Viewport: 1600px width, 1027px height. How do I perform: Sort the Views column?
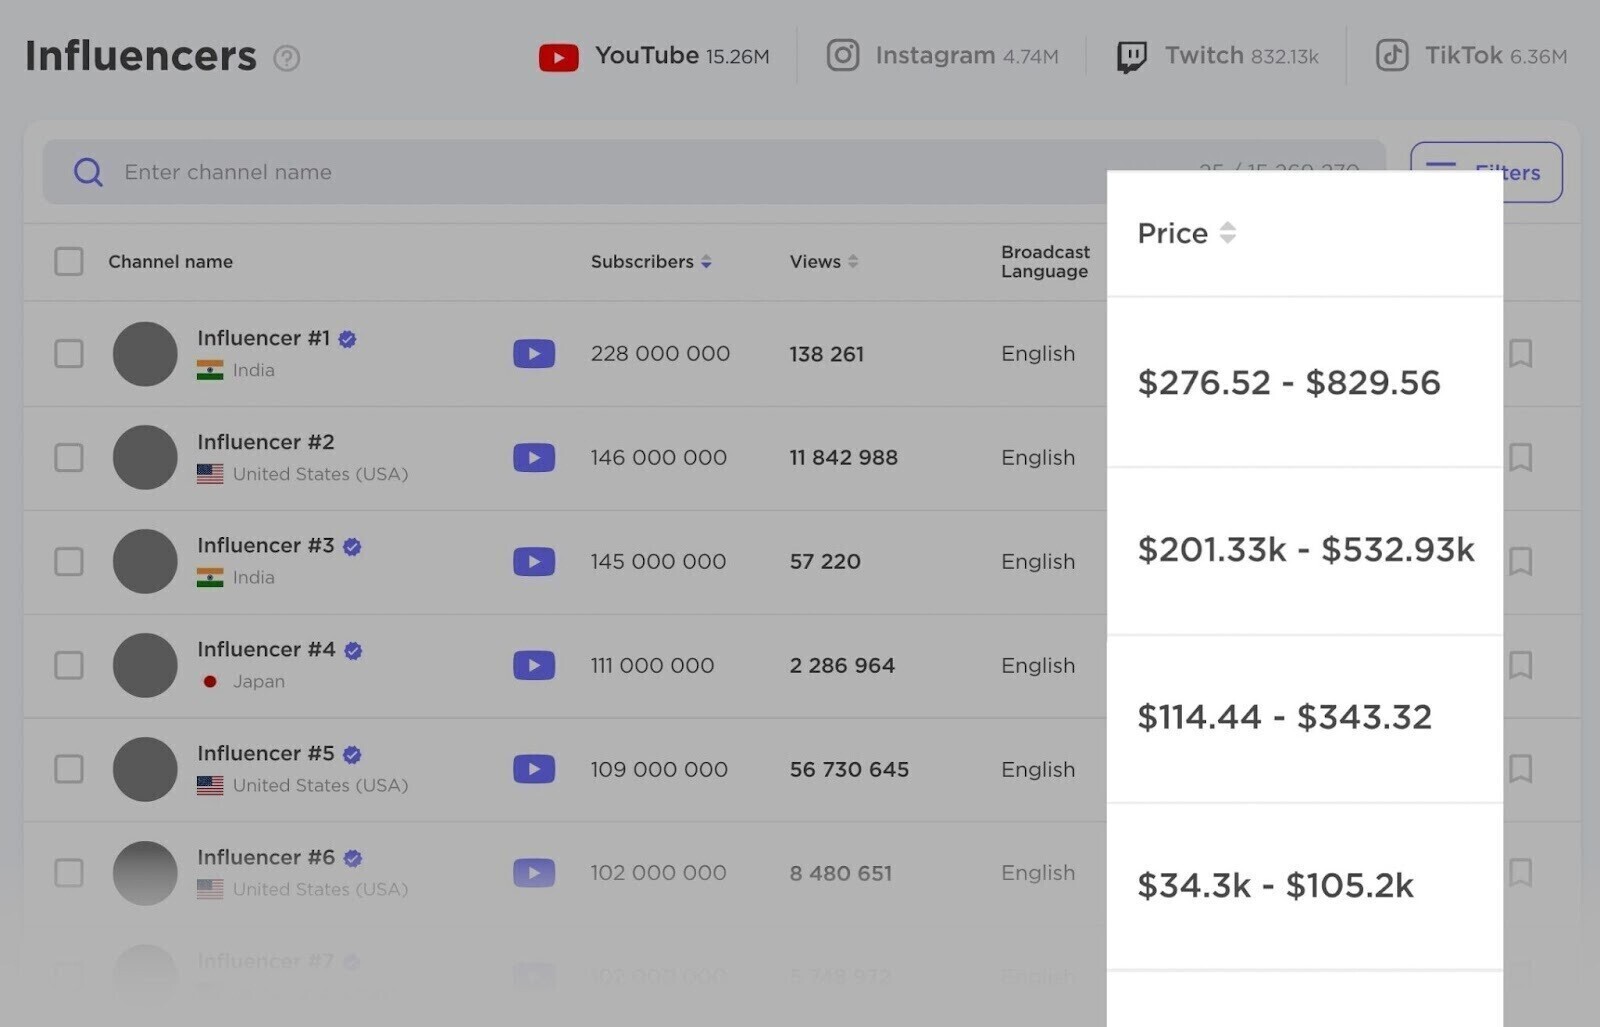click(853, 261)
